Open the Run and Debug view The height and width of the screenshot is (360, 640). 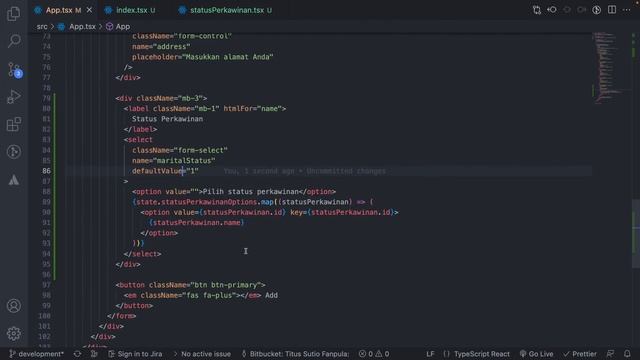click(x=14, y=97)
